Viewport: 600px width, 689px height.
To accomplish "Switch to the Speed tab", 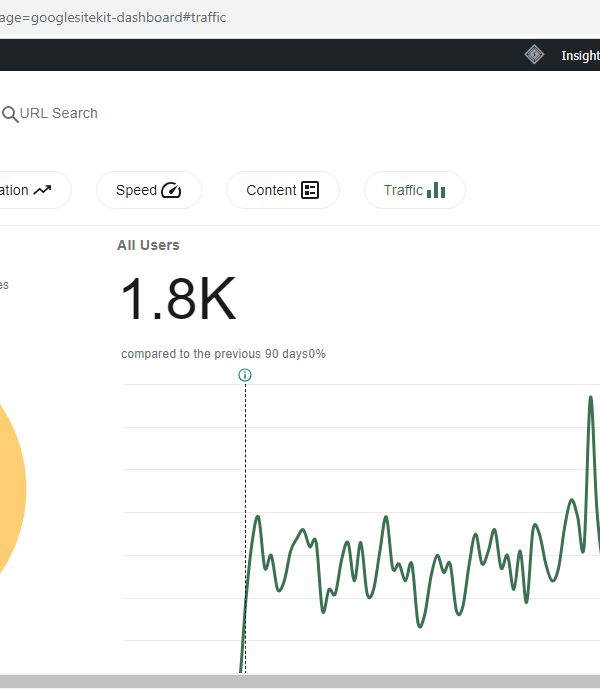I will click(149, 190).
